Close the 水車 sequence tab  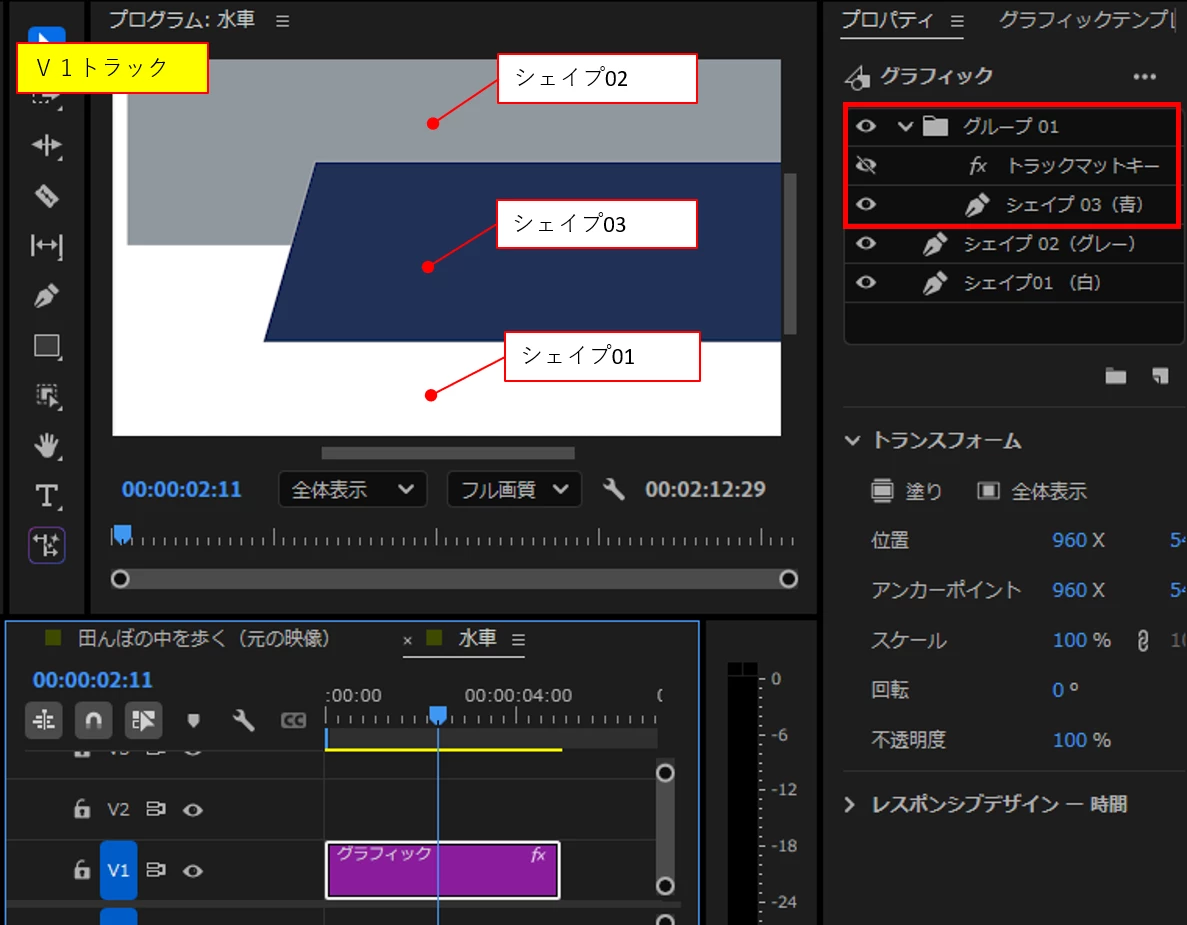[x=407, y=640]
